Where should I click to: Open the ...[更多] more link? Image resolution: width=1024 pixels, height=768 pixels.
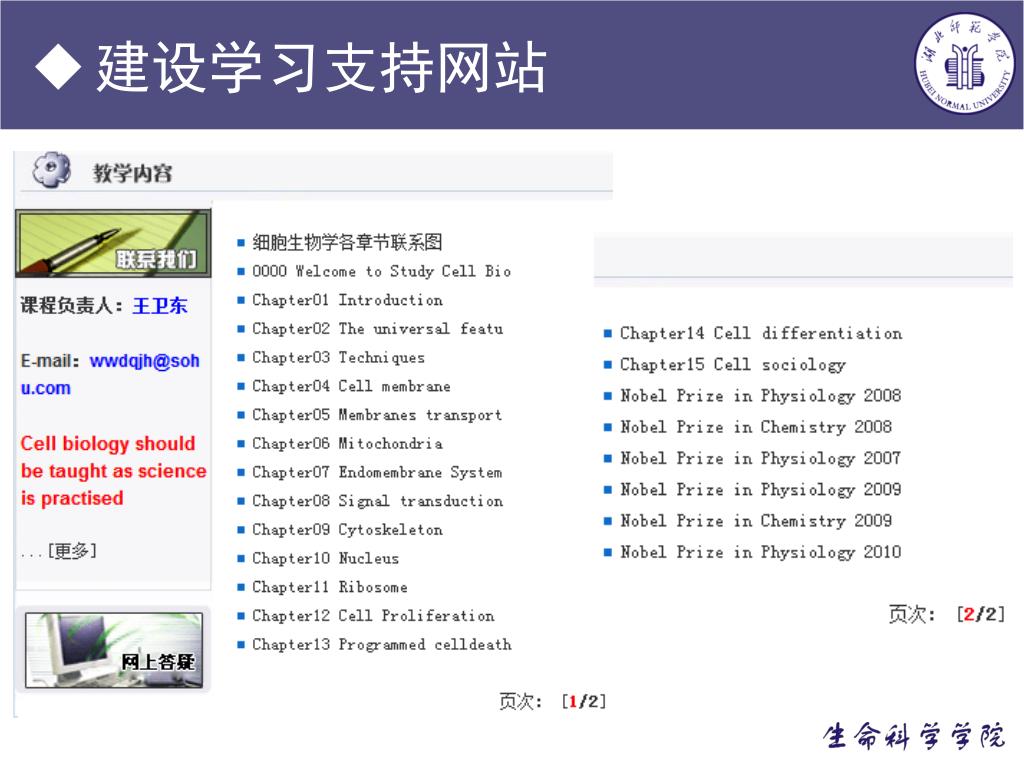59,551
